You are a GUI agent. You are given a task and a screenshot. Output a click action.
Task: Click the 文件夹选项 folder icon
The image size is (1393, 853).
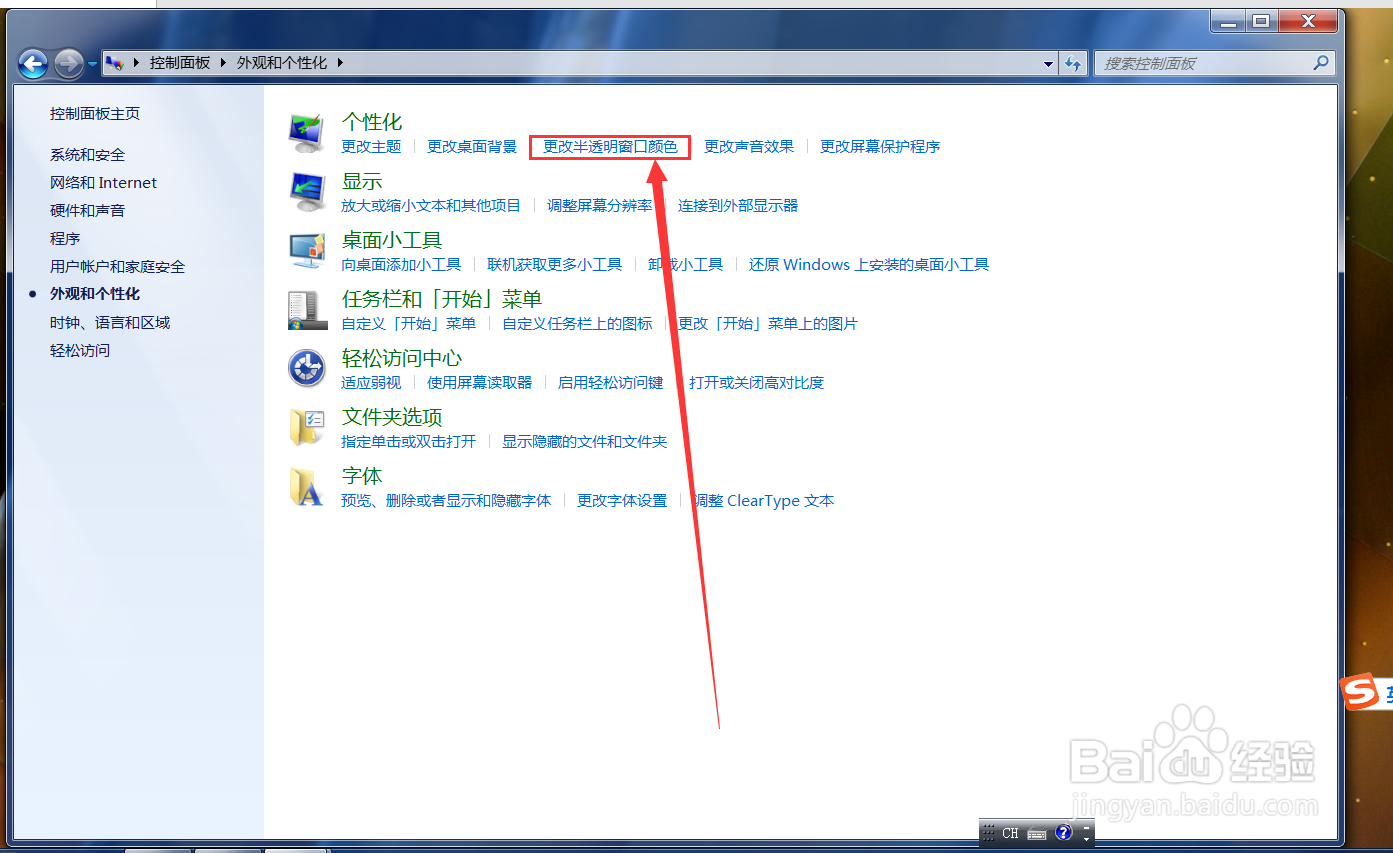click(x=307, y=425)
